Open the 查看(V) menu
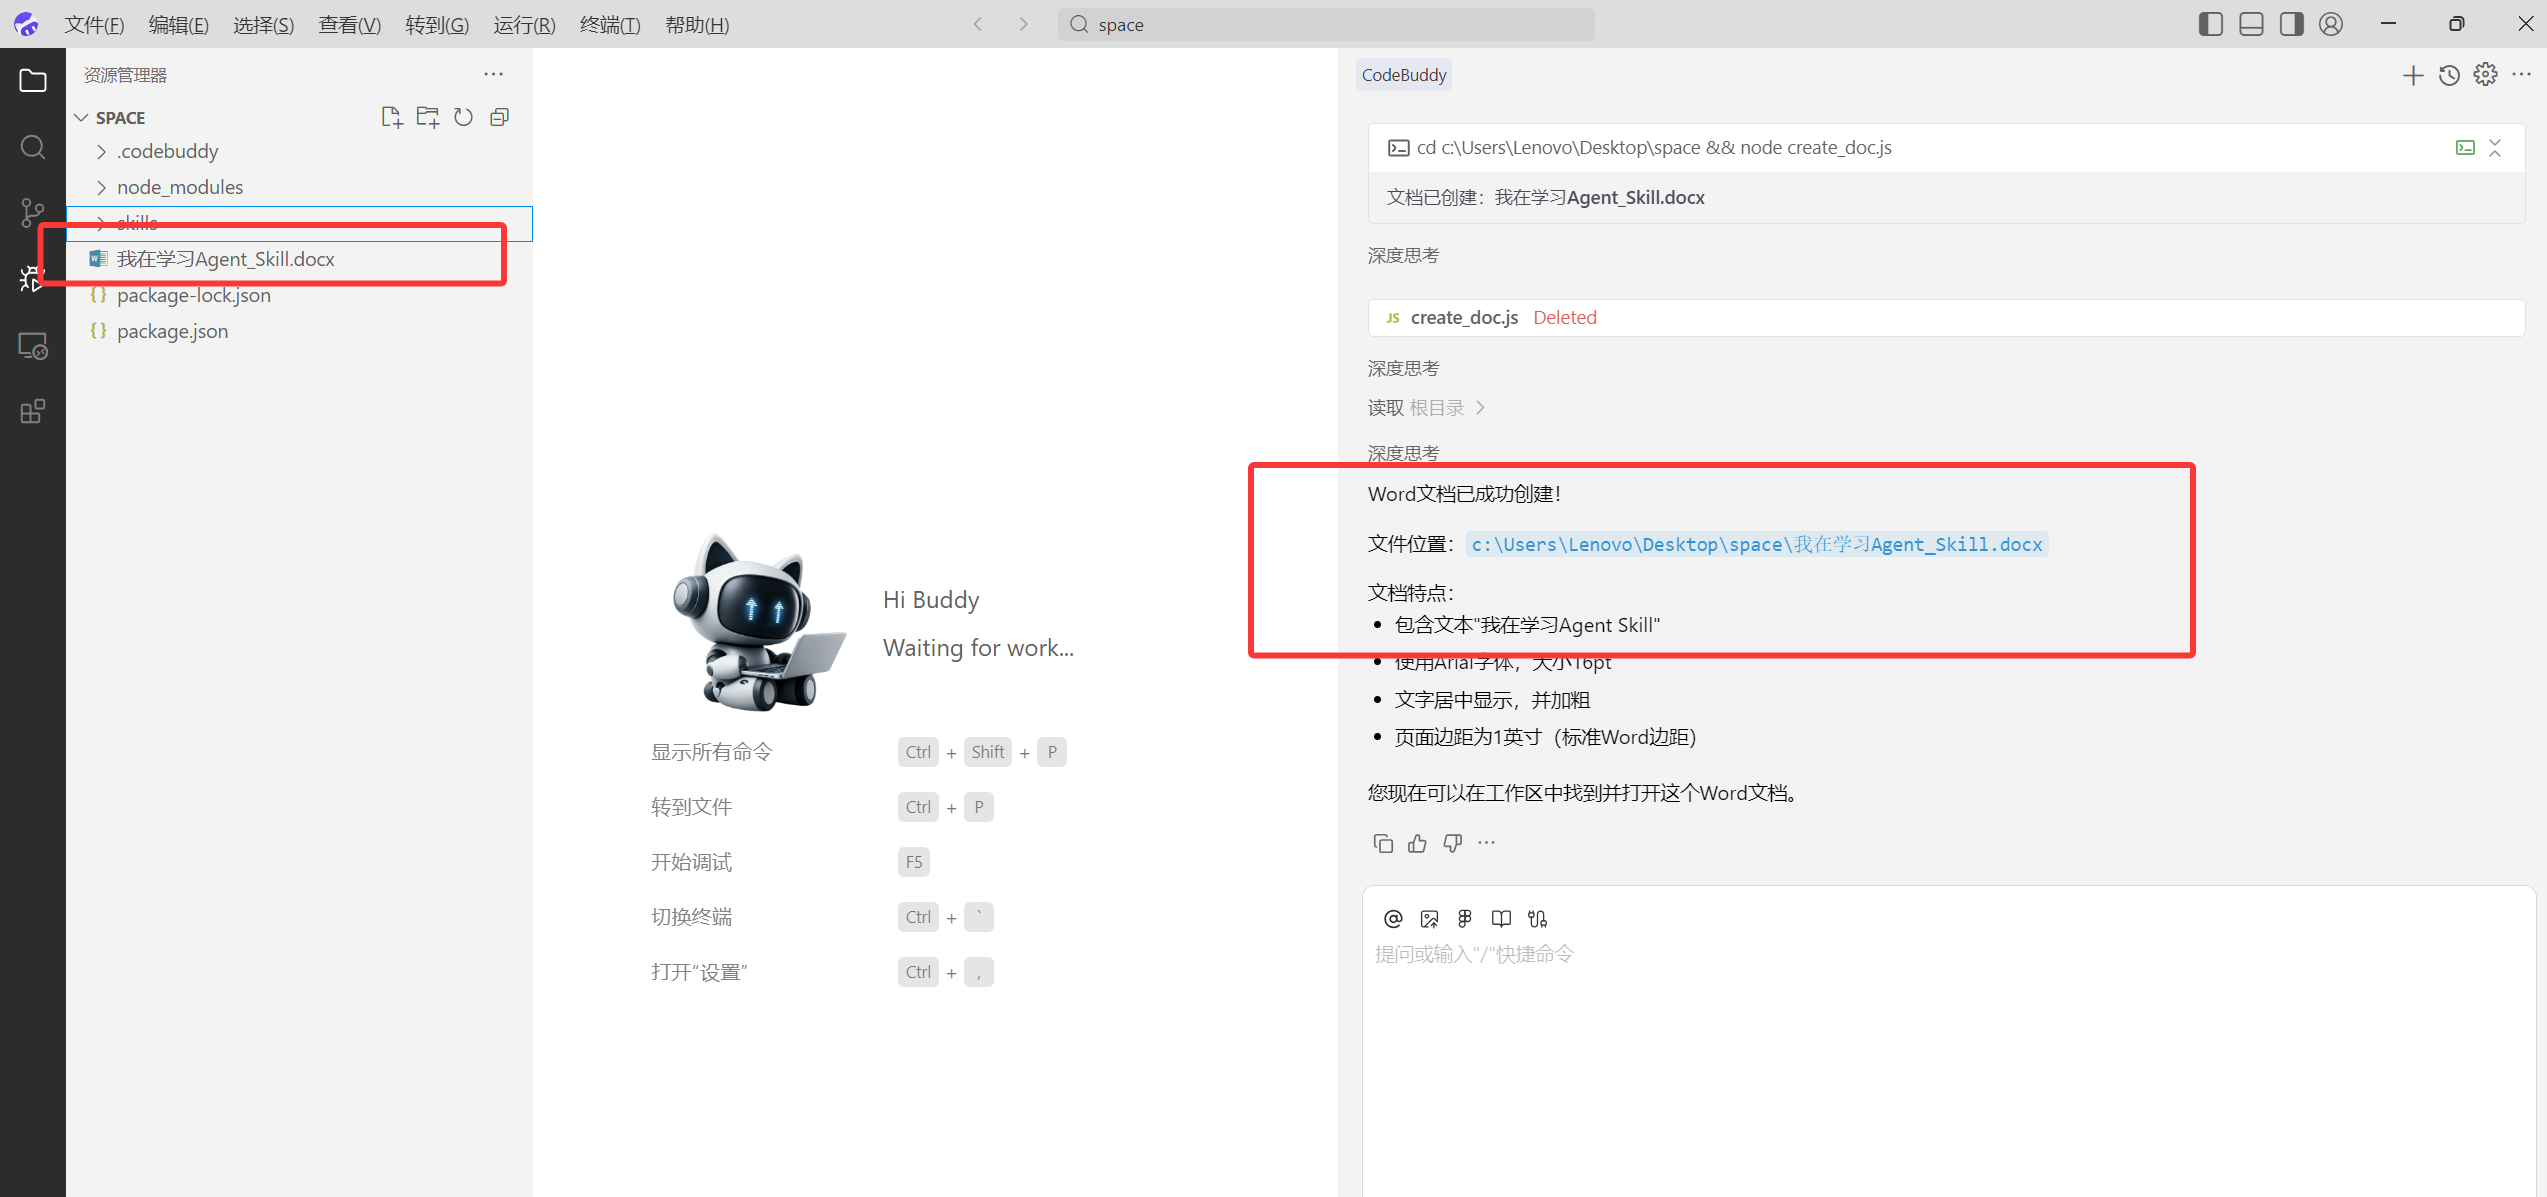This screenshot has height=1197, width=2547. 349,25
